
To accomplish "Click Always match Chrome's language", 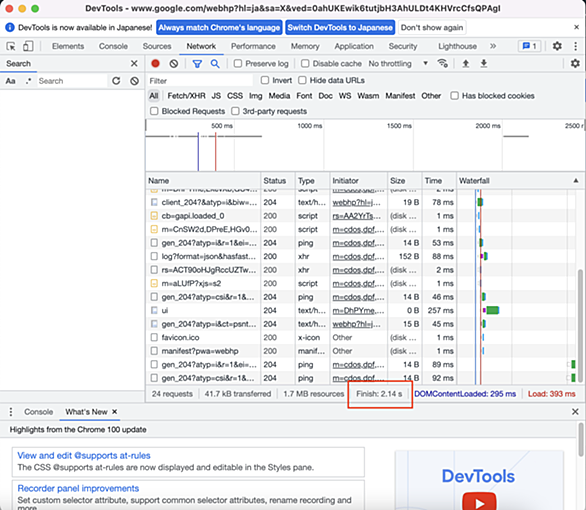I will pos(219,28).
